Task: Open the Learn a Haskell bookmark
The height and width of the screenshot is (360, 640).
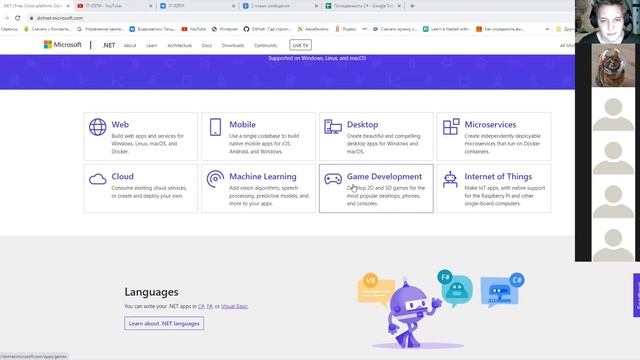Action: 446,29
